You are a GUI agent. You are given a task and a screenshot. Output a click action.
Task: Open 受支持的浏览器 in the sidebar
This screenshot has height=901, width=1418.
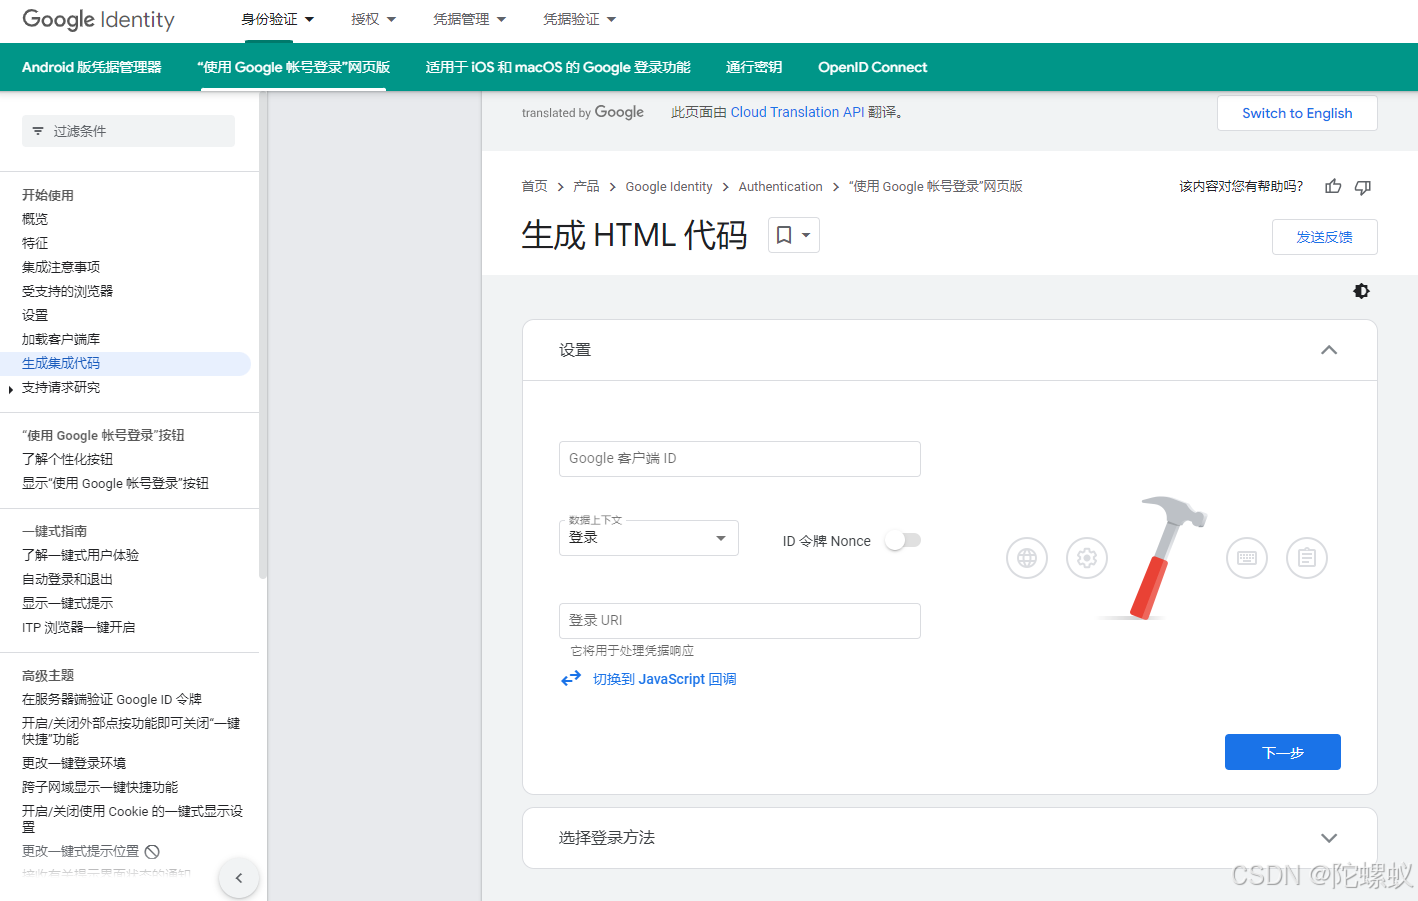click(x=68, y=291)
